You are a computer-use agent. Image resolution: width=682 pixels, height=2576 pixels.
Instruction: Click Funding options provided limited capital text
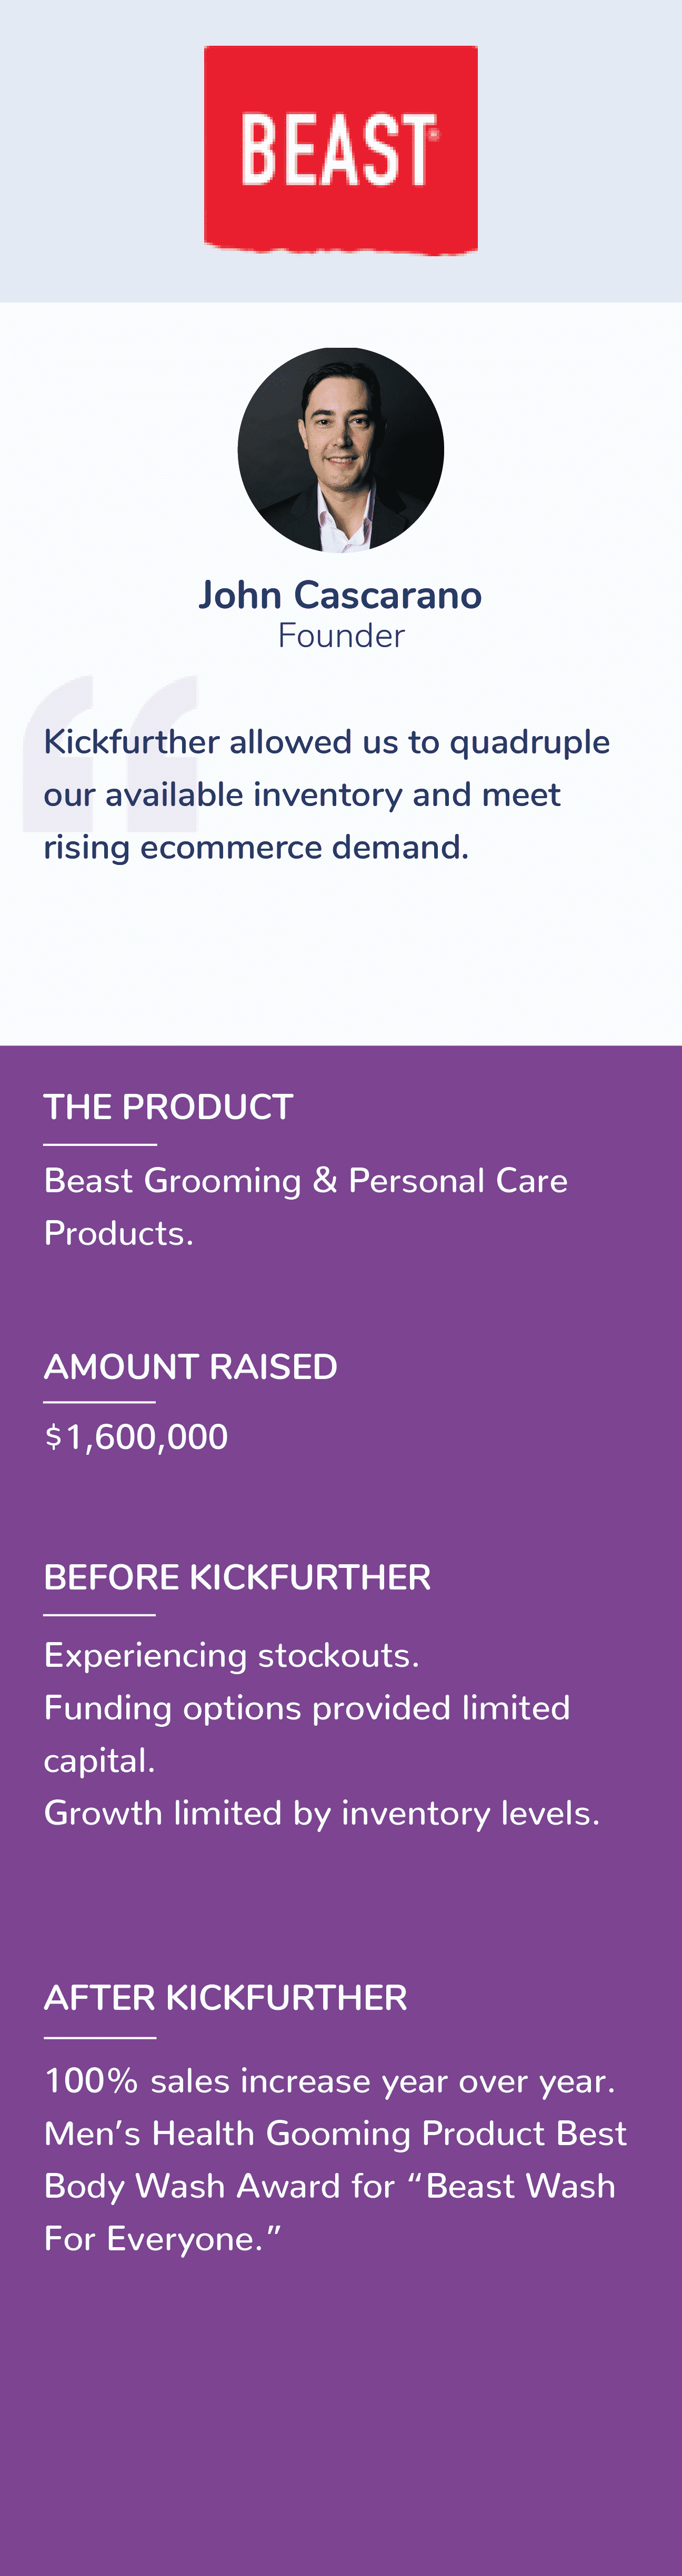(307, 1734)
